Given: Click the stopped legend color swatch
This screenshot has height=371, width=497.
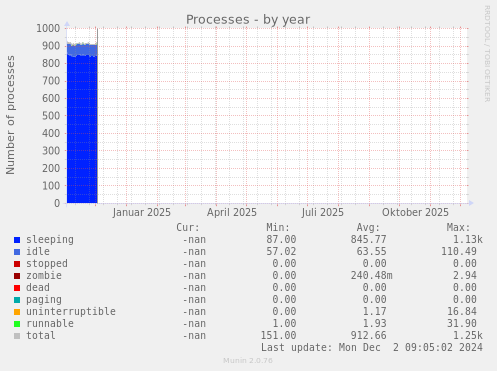Looking at the screenshot, I should [x=17, y=264].
